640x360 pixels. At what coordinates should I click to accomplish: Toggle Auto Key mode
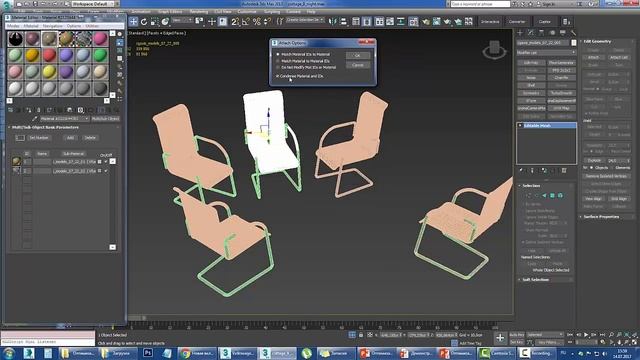517,335
